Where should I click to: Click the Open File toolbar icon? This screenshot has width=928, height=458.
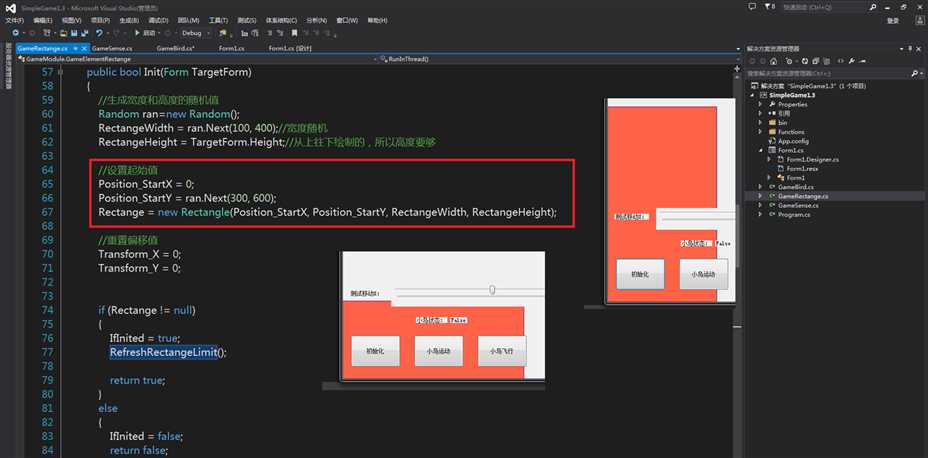point(63,33)
